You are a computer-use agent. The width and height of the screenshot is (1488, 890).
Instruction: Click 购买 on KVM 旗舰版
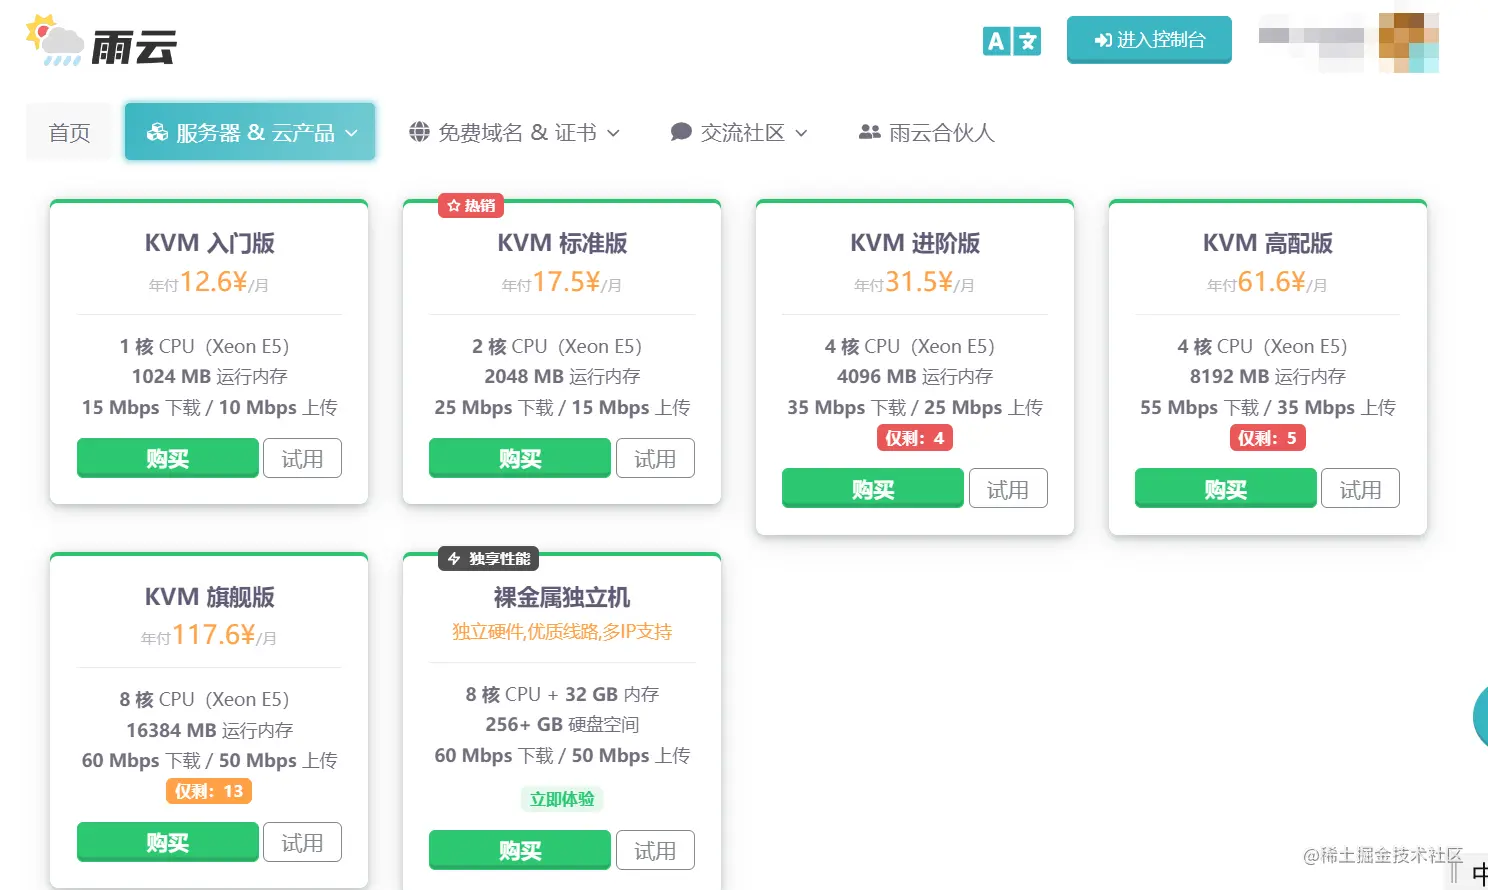[167, 842]
